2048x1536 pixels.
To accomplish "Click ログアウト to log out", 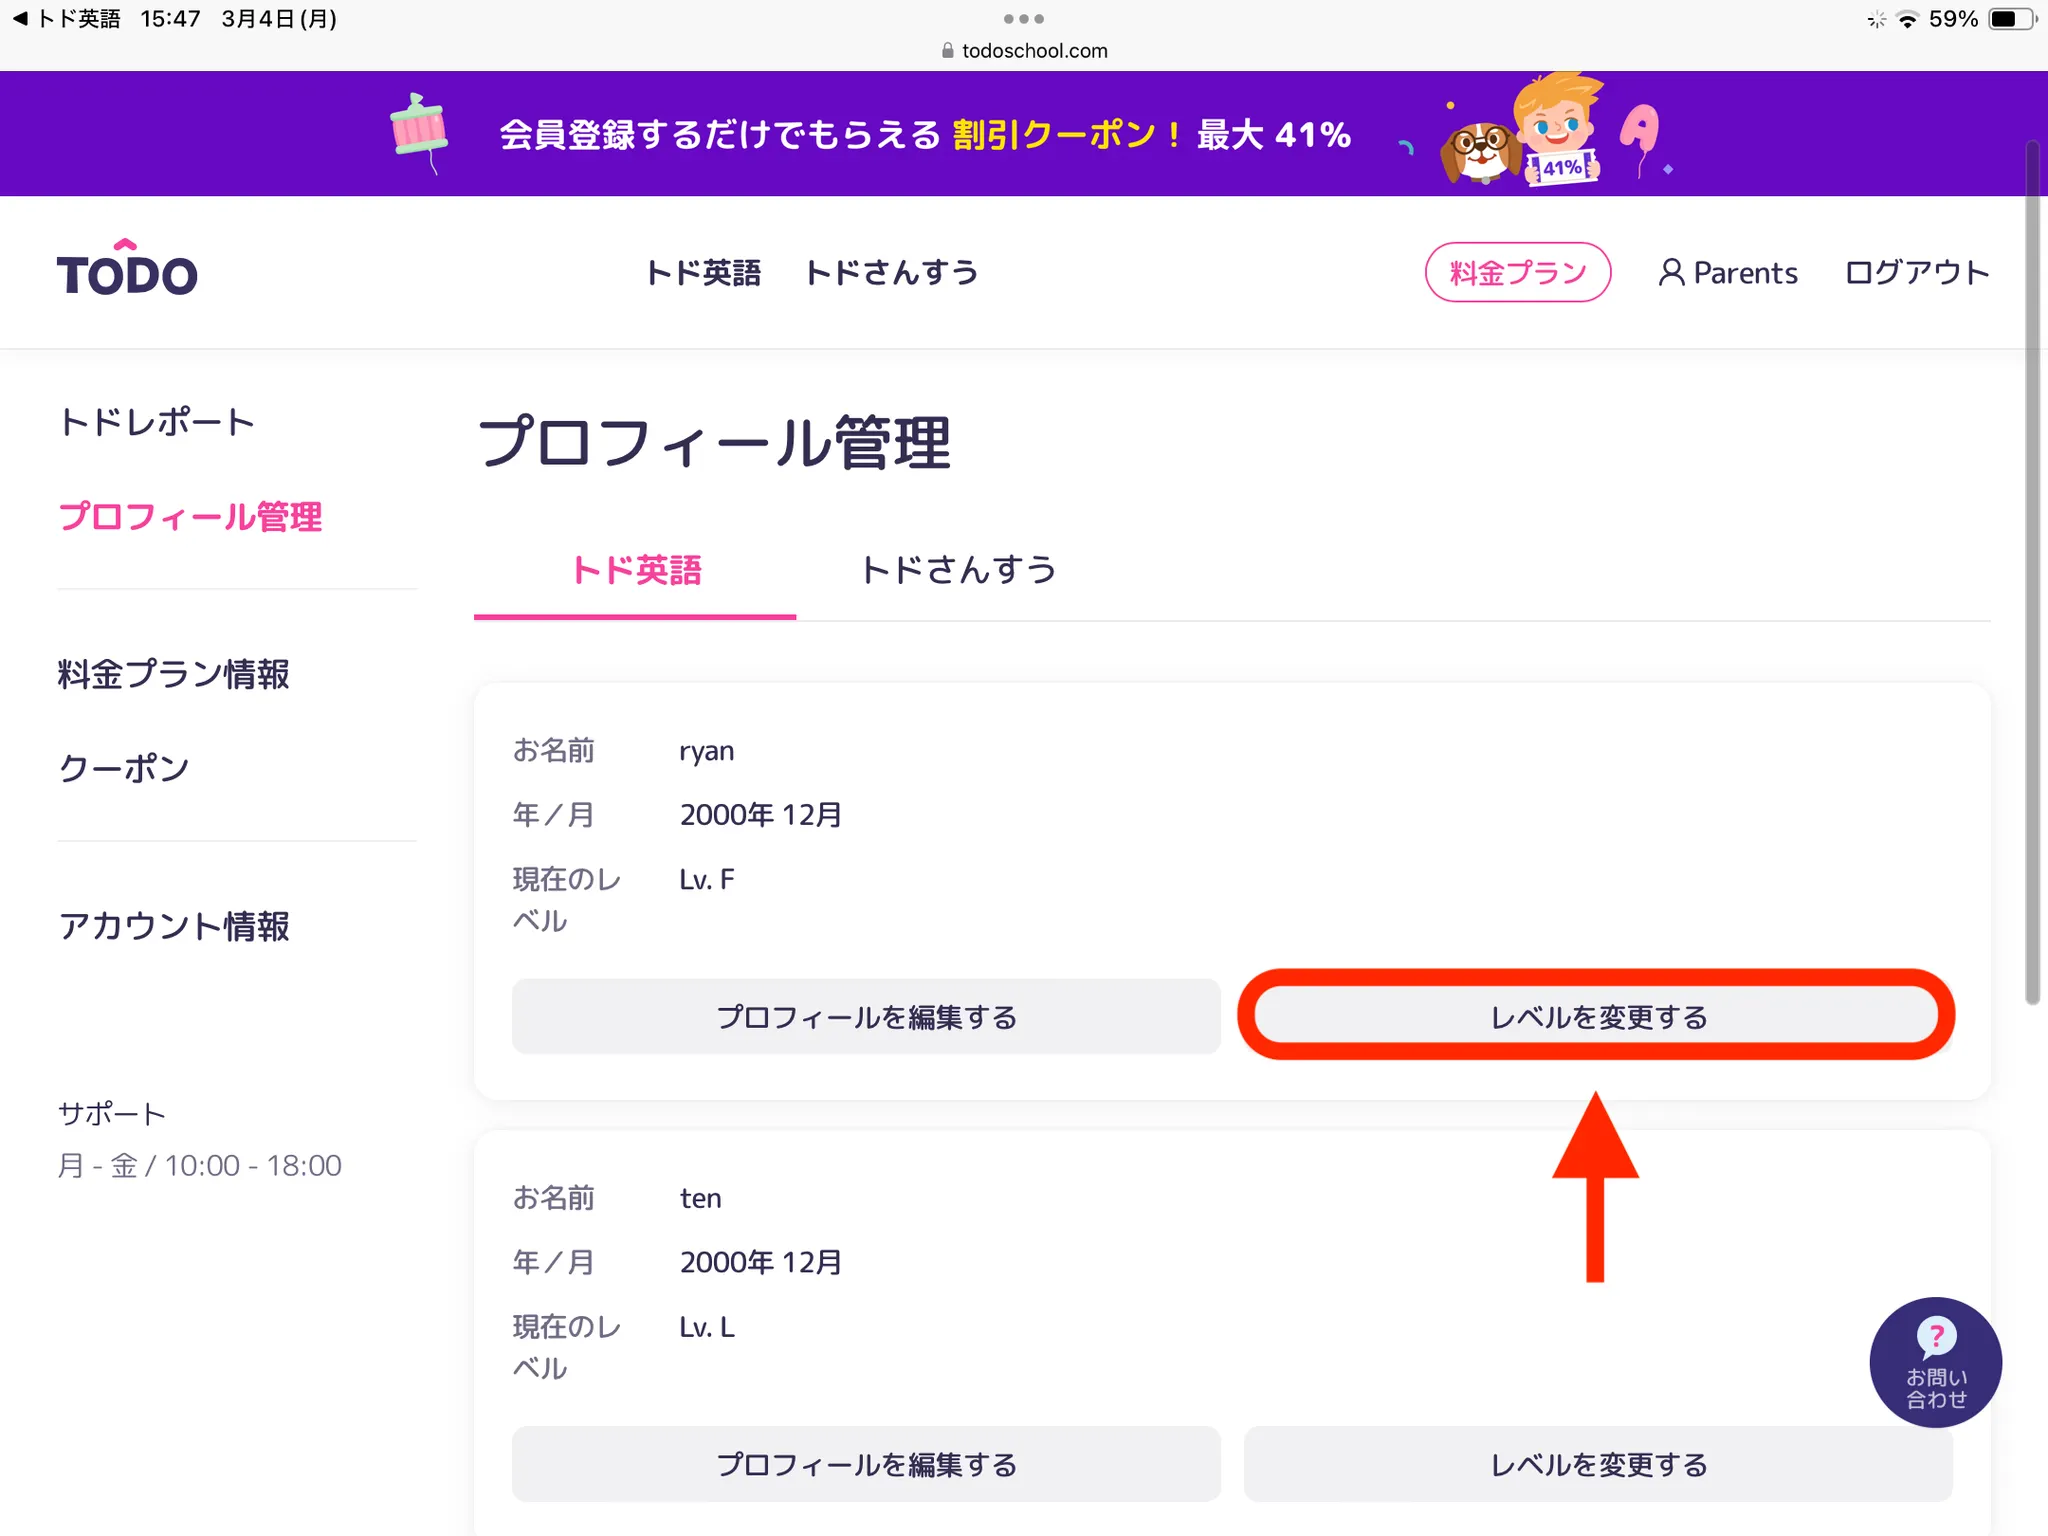I will 1916,272.
